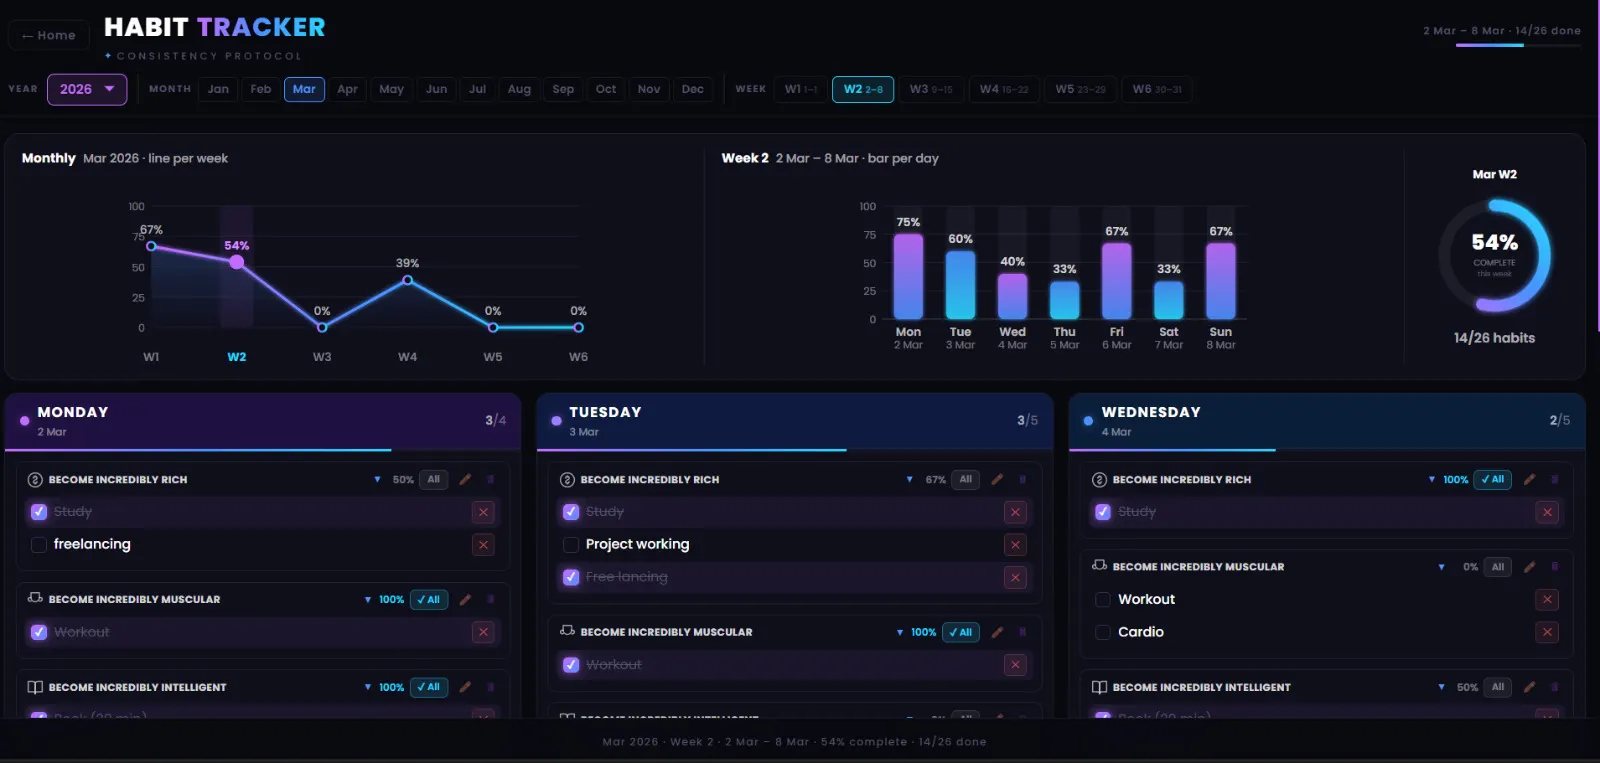Check Wednesday's Workout habit checkbox
This screenshot has height=763, width=1600.
[1103, 599]
